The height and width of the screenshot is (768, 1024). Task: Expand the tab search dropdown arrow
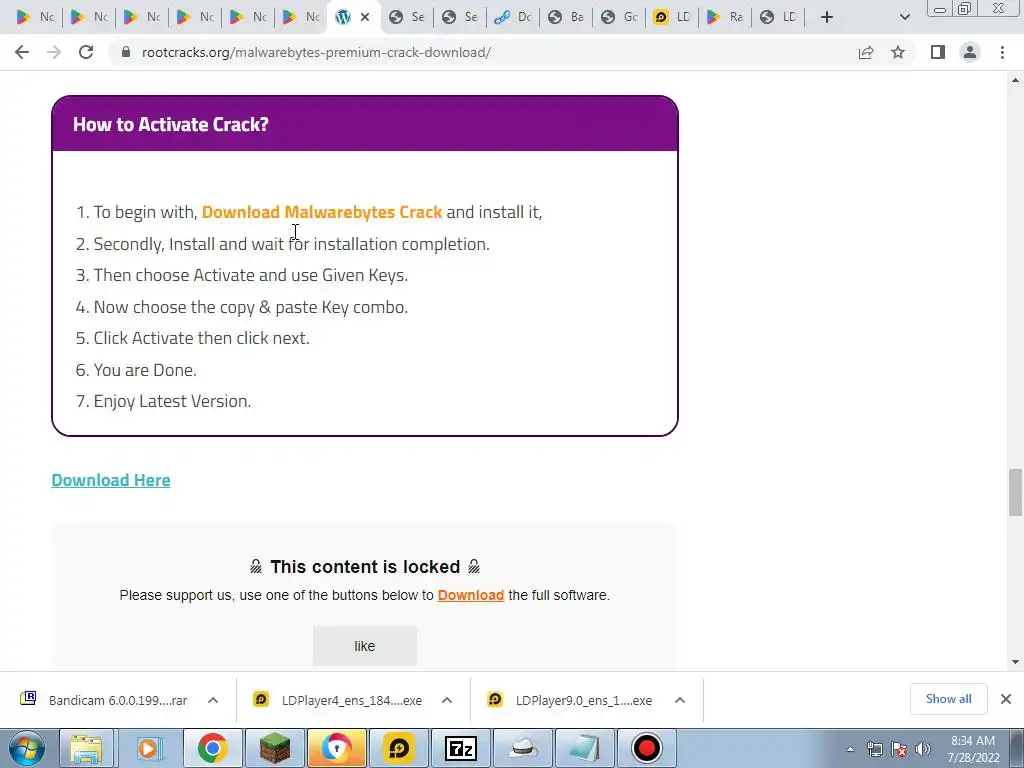[904, 17]
